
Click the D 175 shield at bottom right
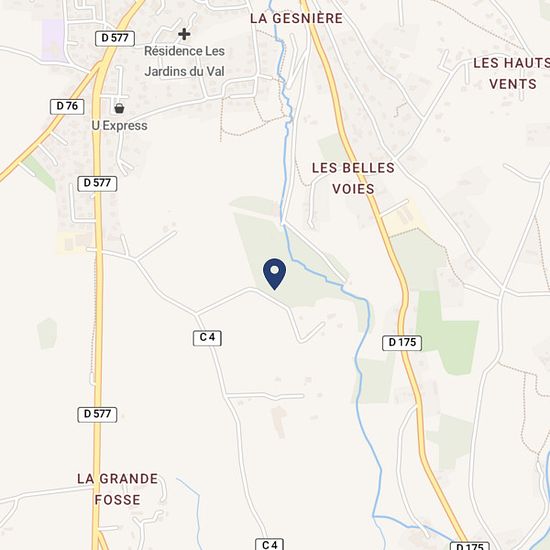(x=470, y=546)
